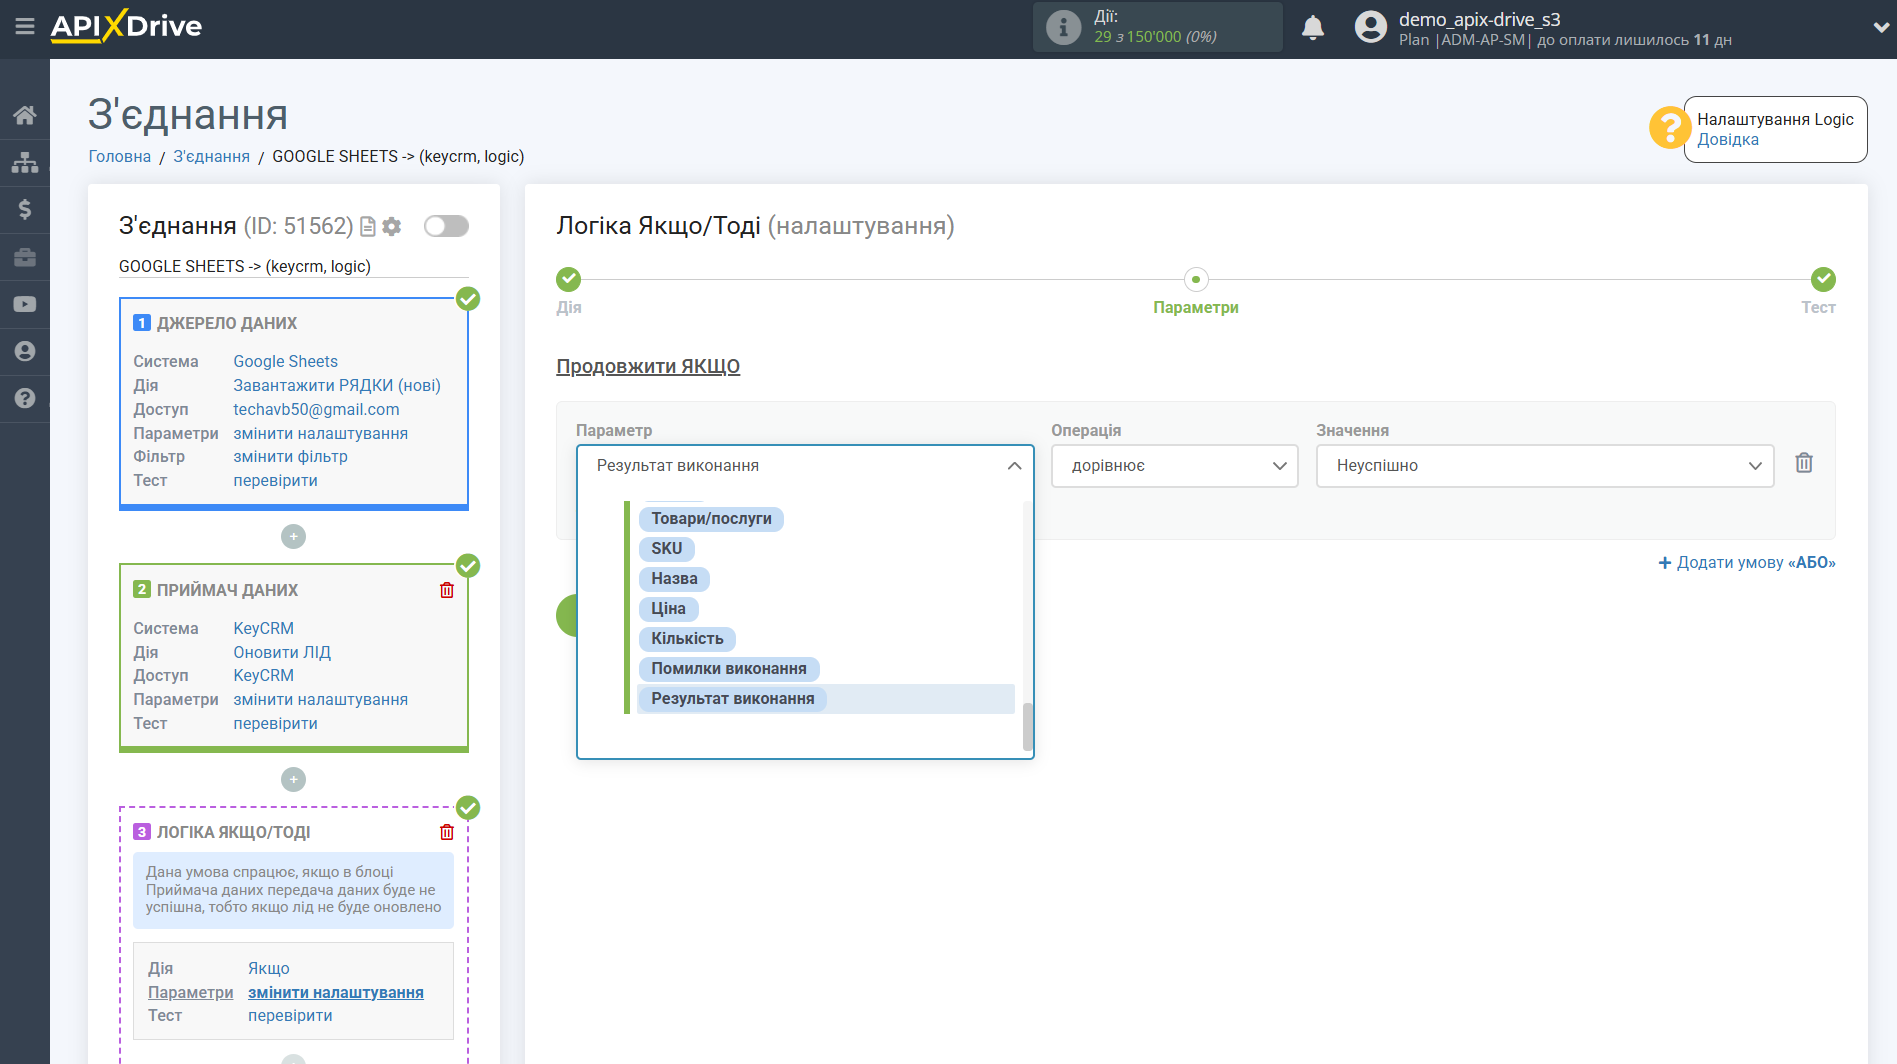This screenshot has height=1064, width=1897.
Task: Click the Параметри step marker
Action: (1195, 279)
